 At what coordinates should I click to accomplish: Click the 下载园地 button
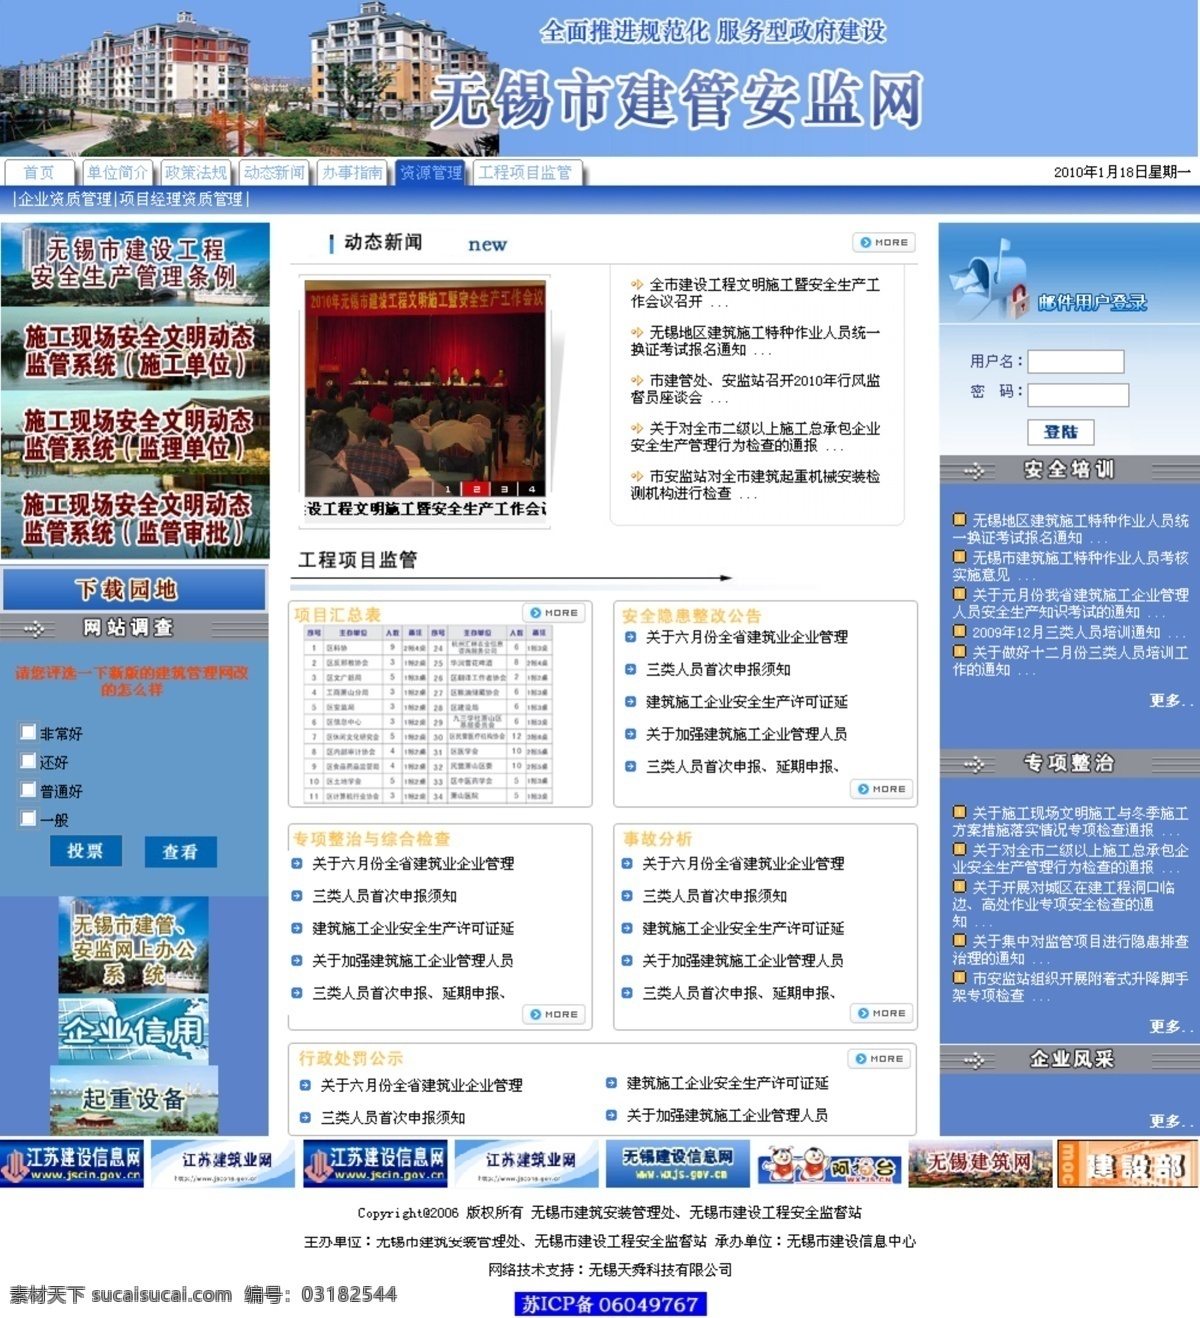134,589
